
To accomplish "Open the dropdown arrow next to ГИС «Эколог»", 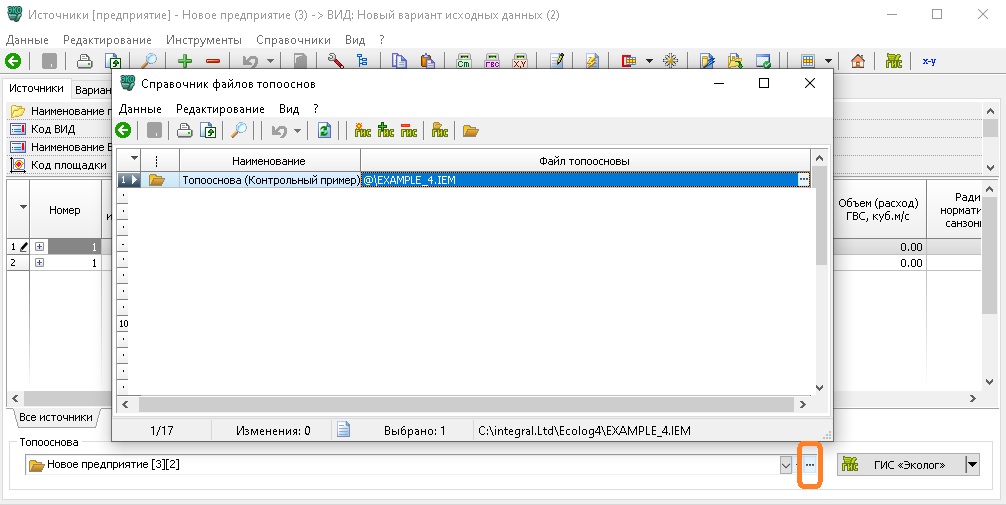I will (971, 464).
